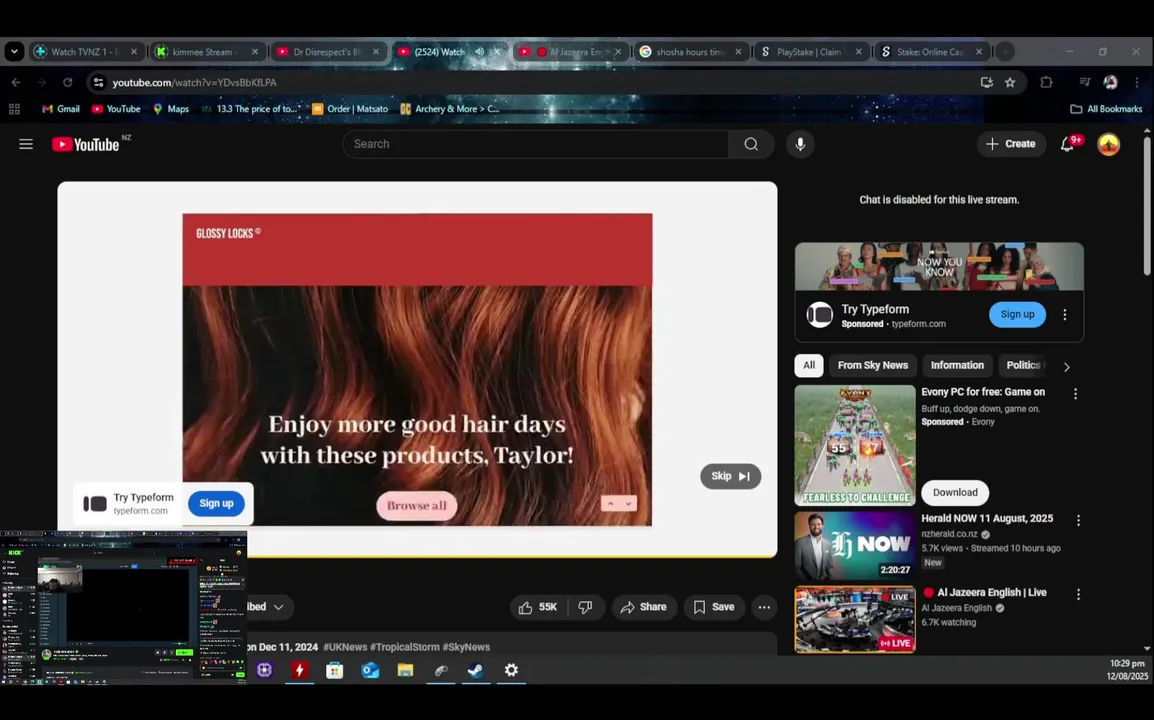Screen dimensions: 1154x720
Task: Skip the video ad
Action: 730,476
